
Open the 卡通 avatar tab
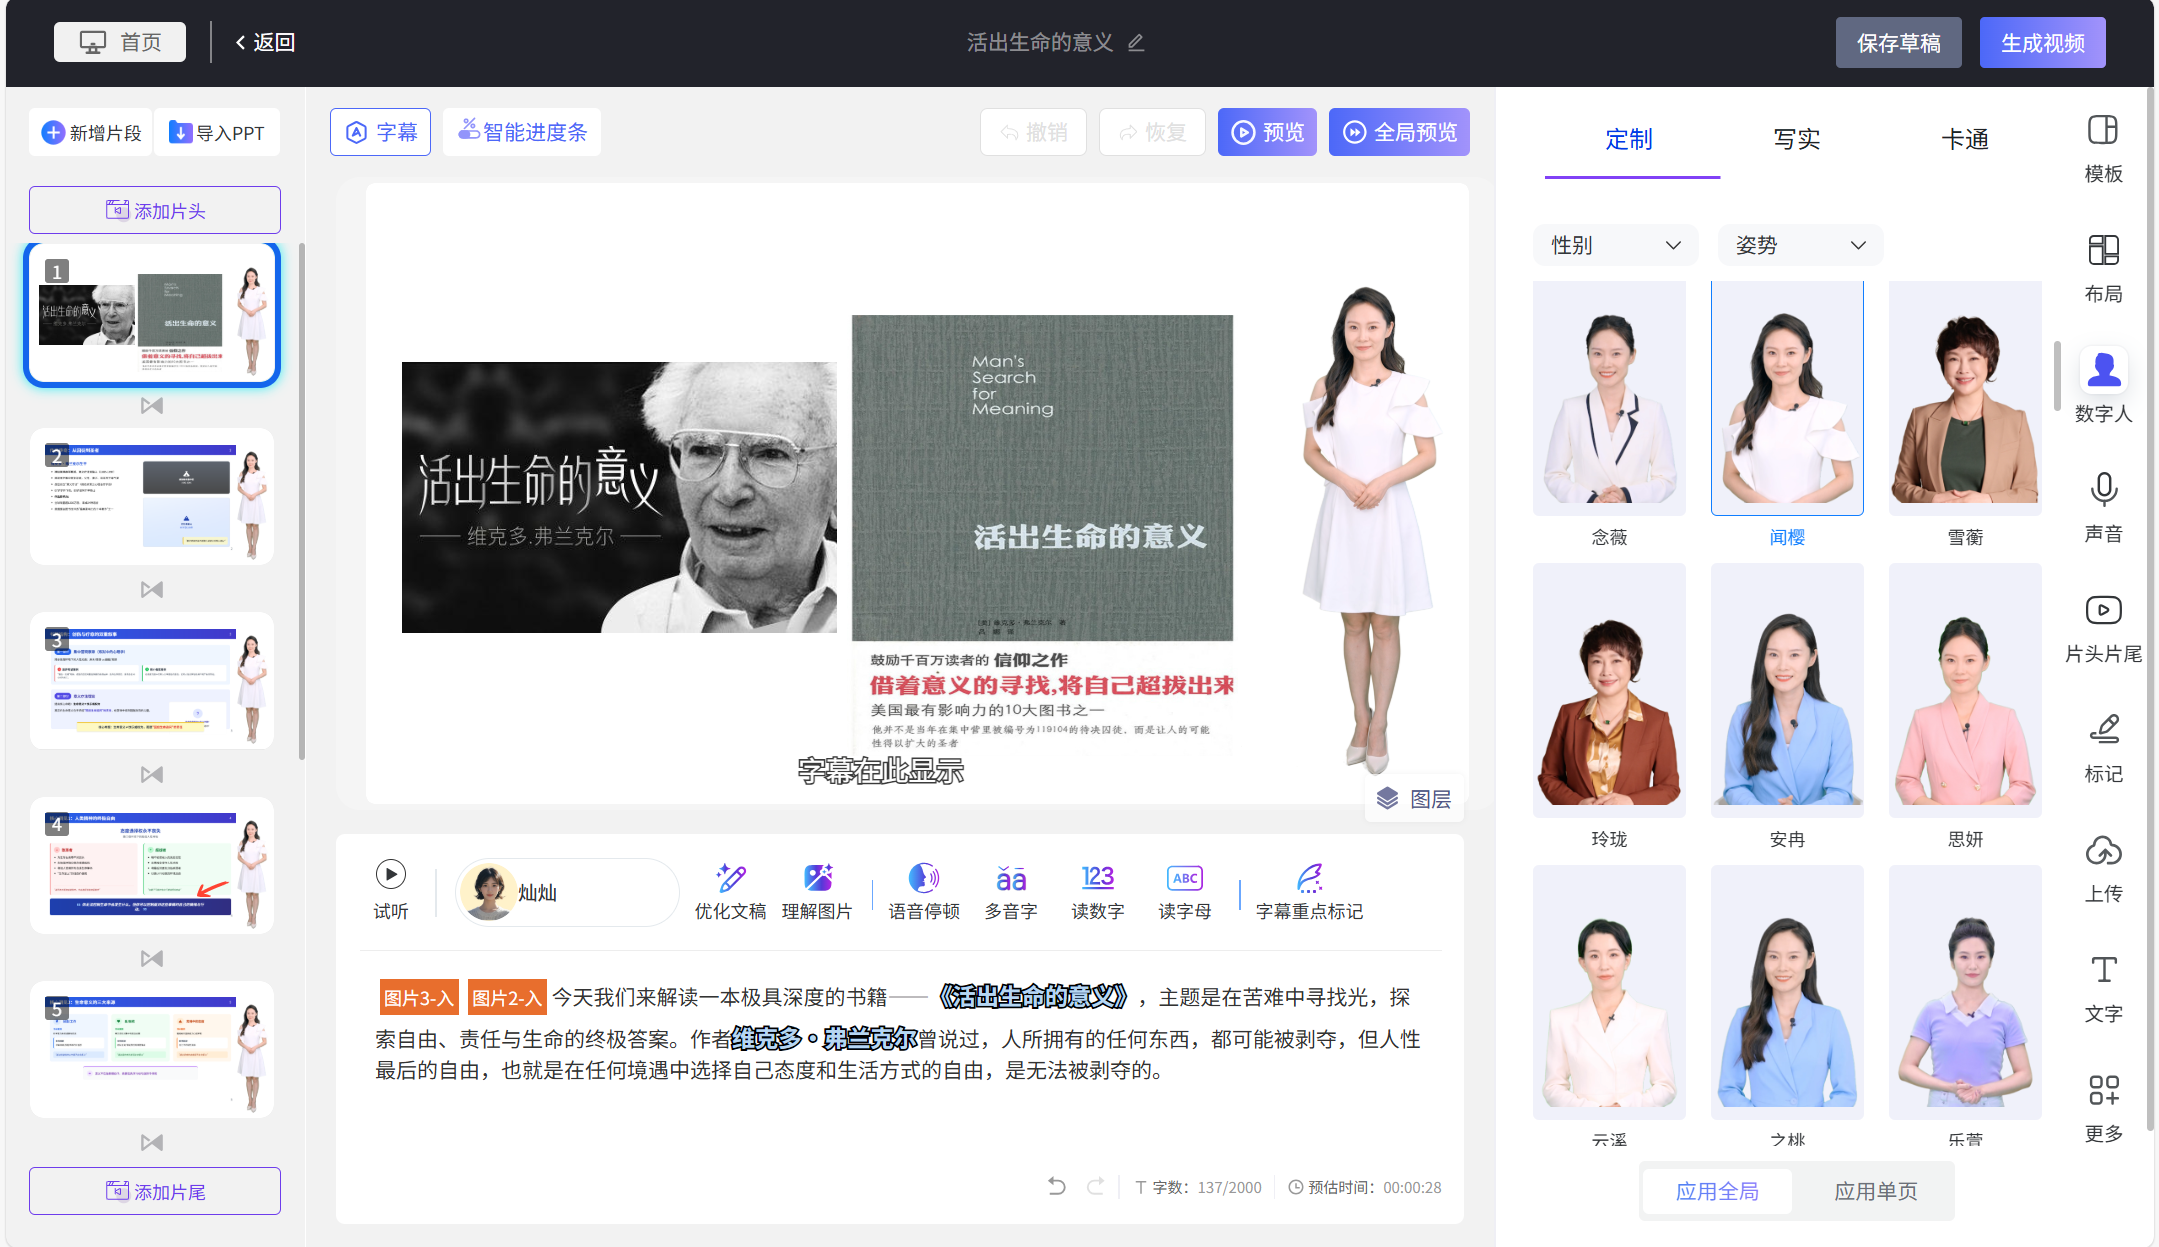pos(1965,140)
